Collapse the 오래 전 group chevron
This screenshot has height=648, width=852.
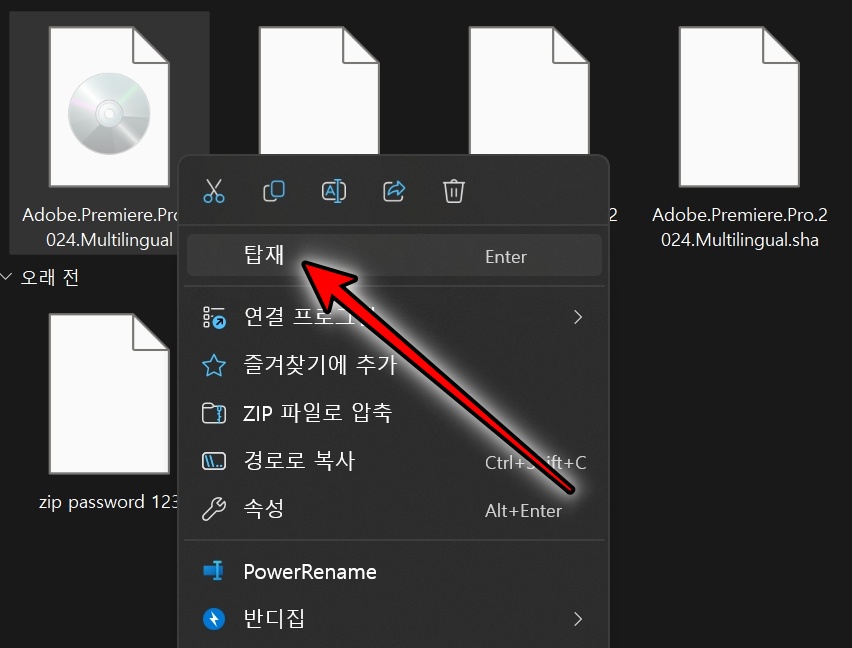coord(7,277)
